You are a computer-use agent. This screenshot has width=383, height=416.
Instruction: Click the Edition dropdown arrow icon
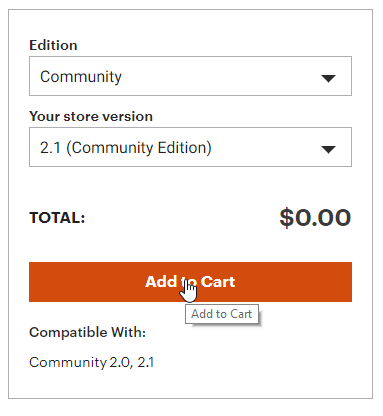pyautogui.click(x=328, y=78)
